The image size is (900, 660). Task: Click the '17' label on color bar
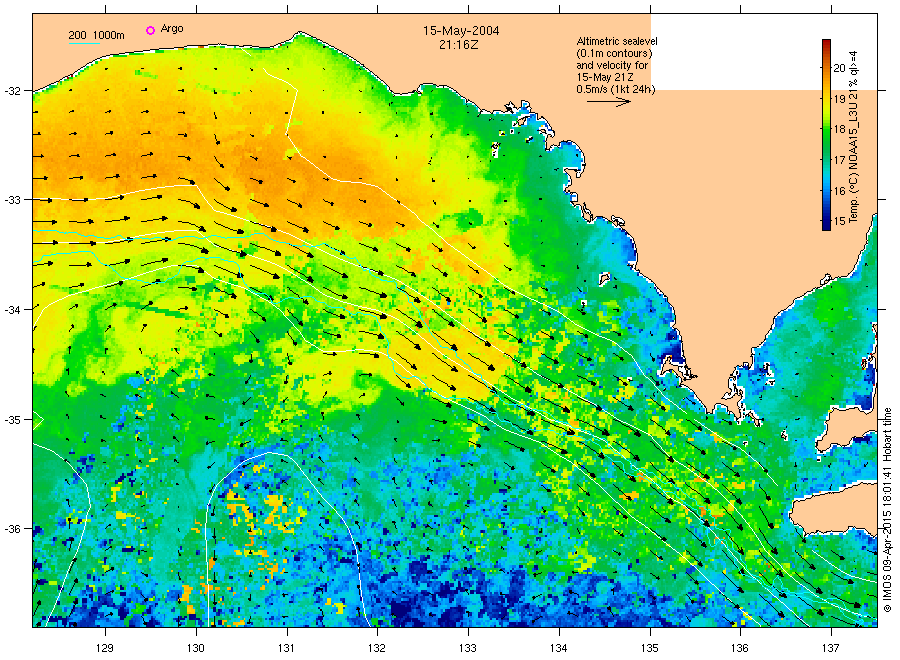tap(839, 160)
